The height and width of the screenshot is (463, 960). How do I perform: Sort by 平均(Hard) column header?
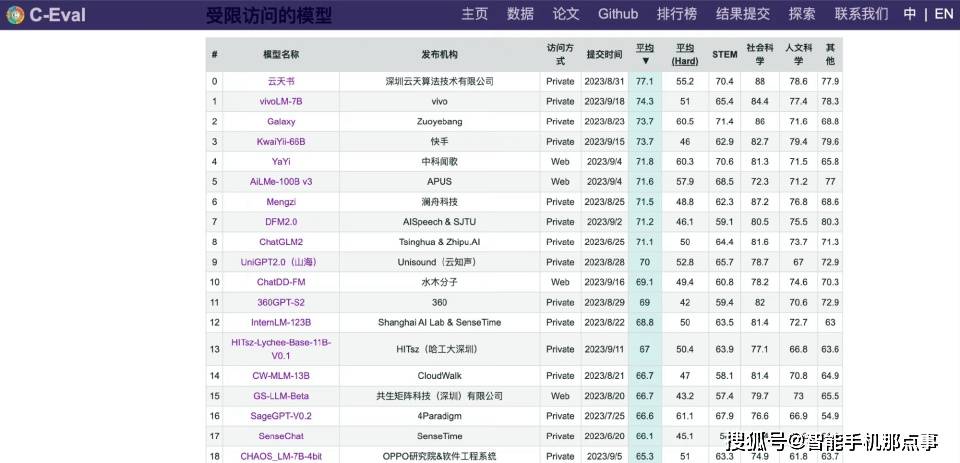pos(684,55)
